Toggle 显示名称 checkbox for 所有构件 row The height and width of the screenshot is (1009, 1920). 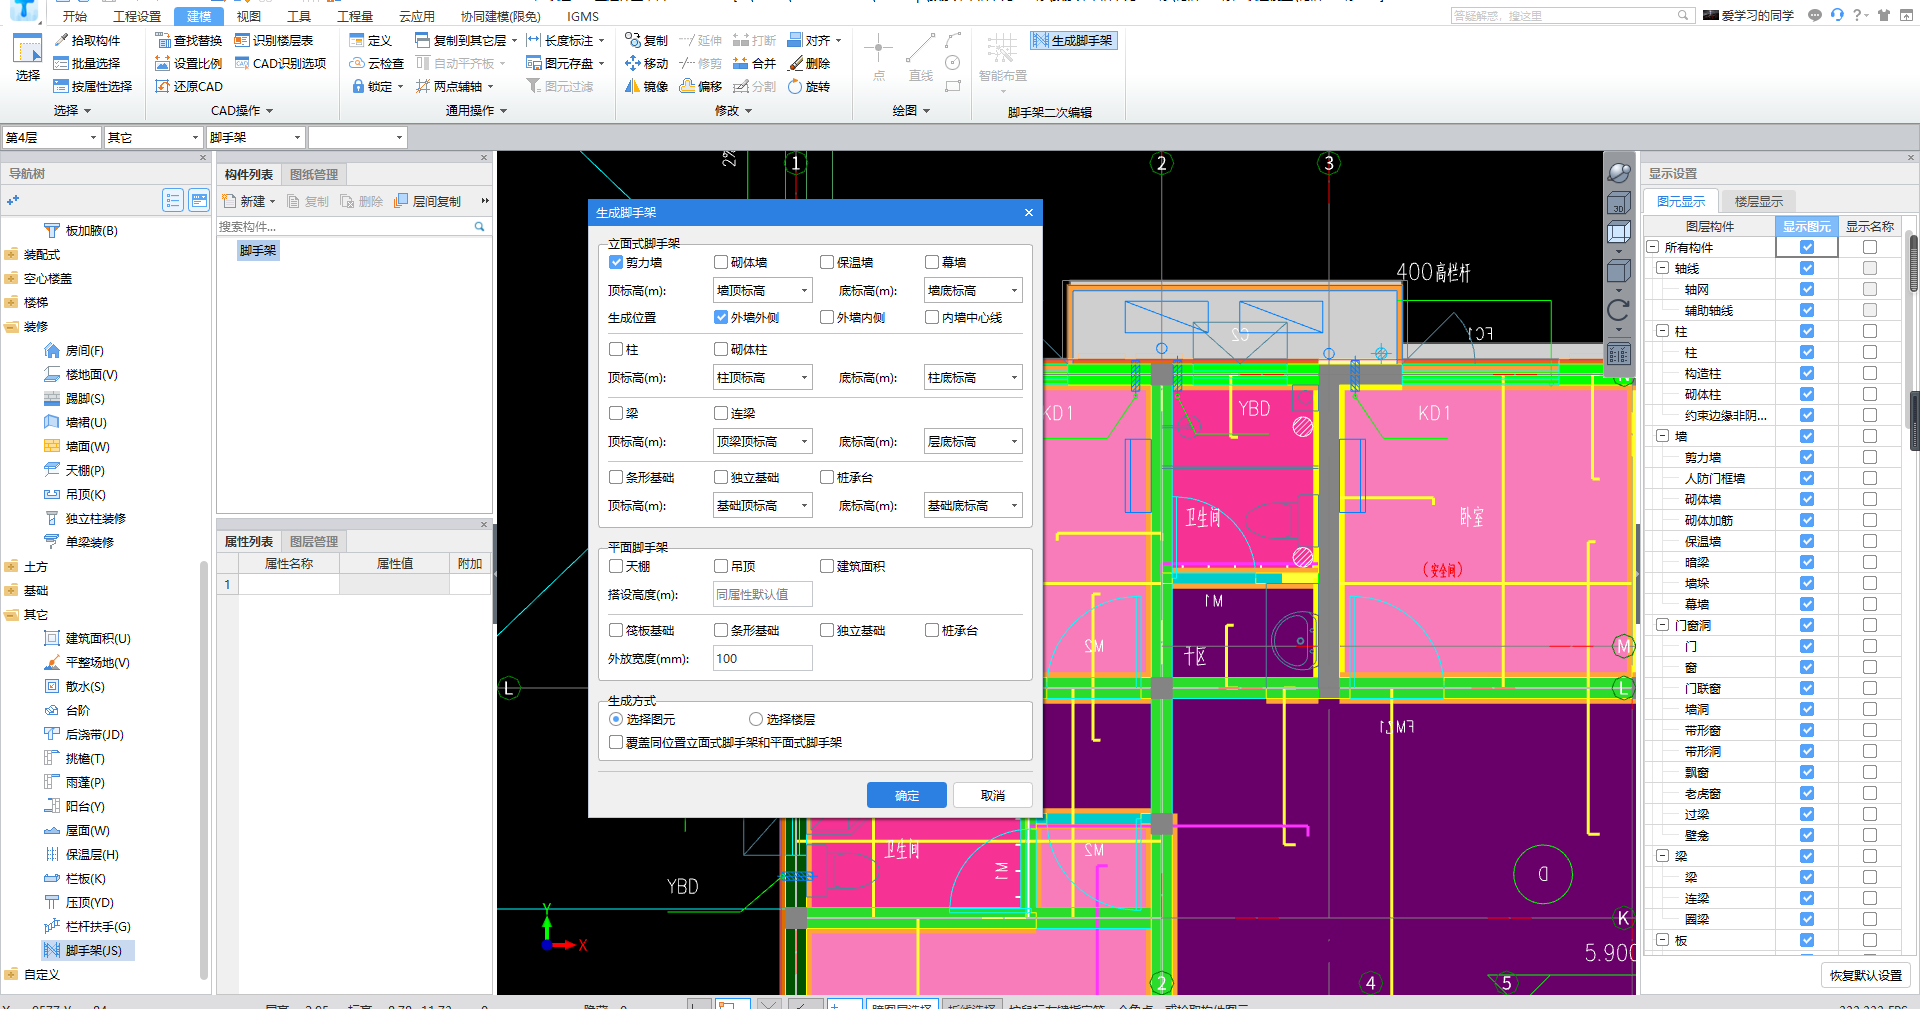click(1870, 247)
